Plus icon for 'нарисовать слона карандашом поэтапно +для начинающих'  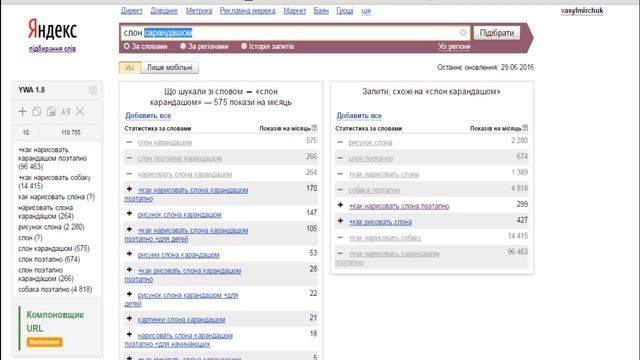tap(129, 334)
